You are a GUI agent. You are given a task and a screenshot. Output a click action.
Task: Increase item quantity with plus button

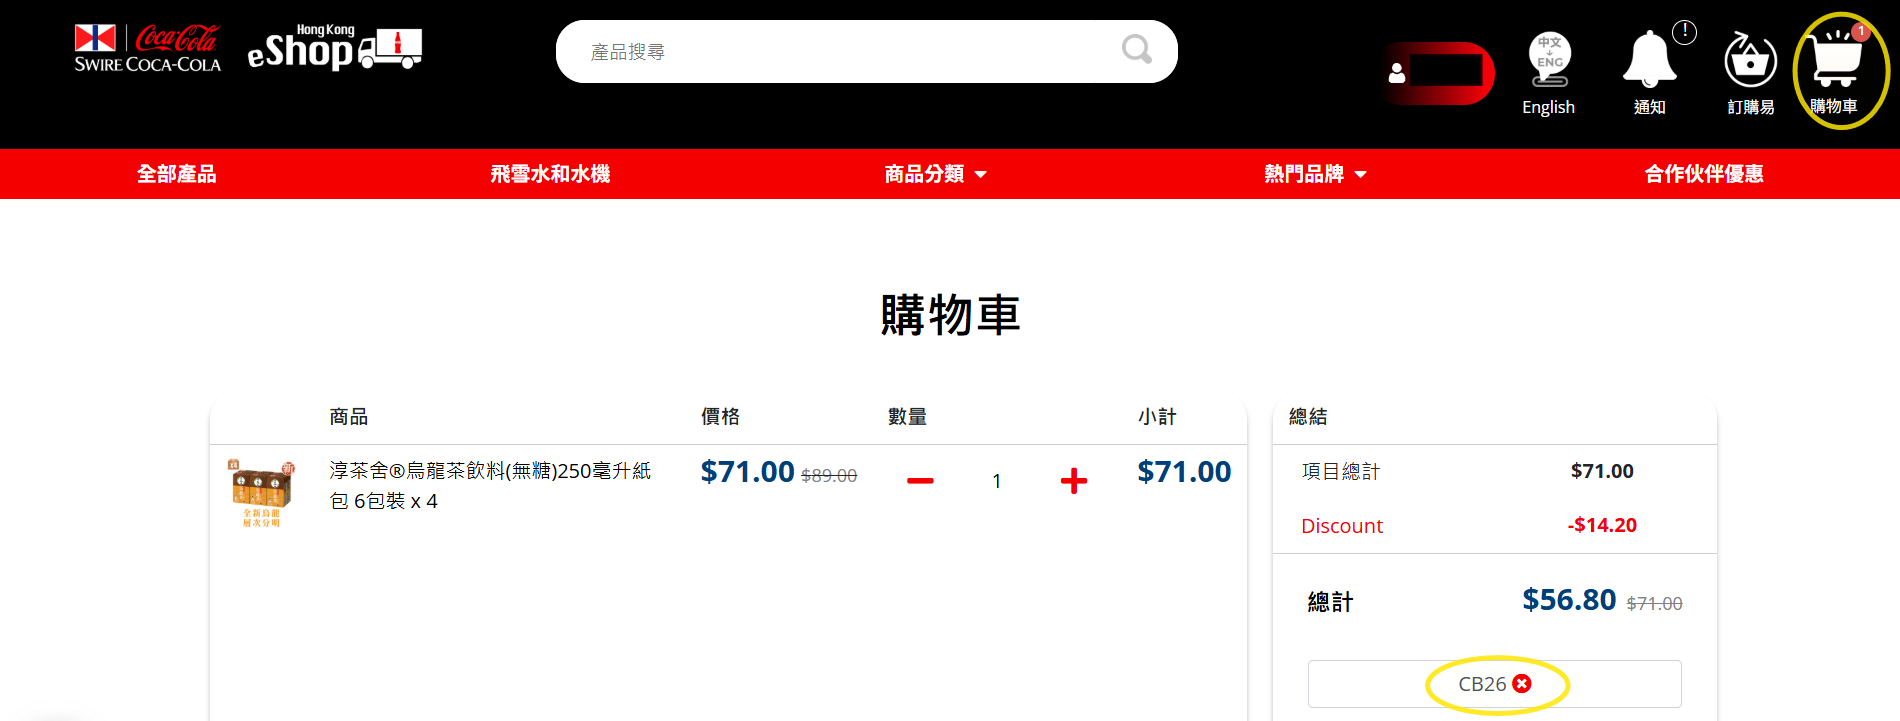[1073, 481]
